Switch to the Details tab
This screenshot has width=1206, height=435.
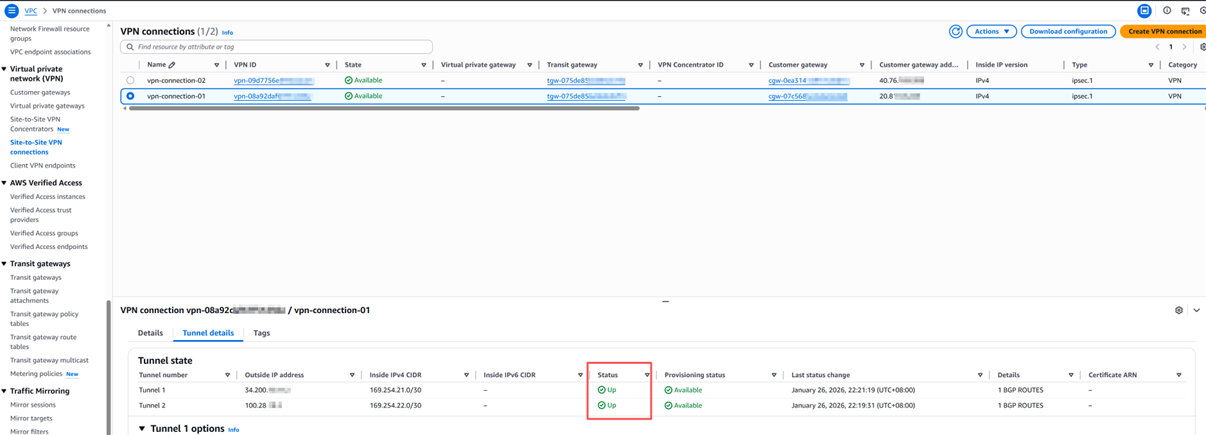tap(150, 333)
